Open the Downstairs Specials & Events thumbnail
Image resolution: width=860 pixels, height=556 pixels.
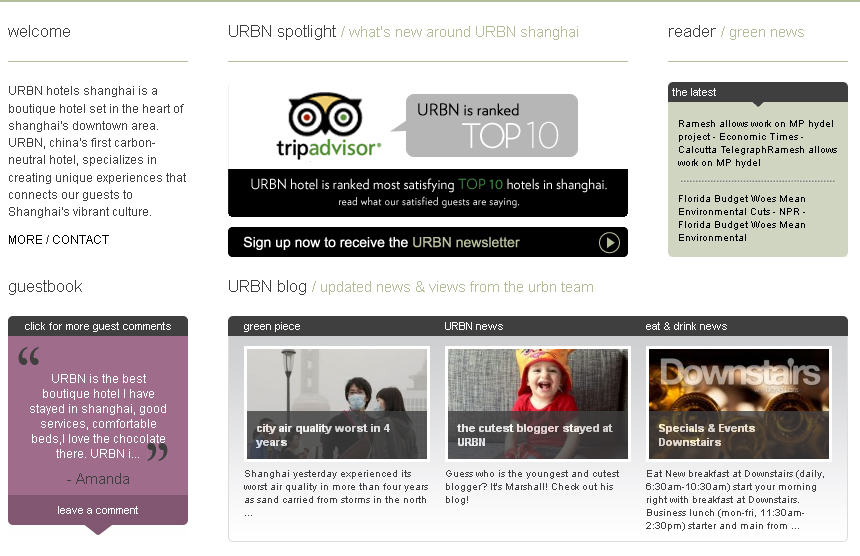point(739,404)
